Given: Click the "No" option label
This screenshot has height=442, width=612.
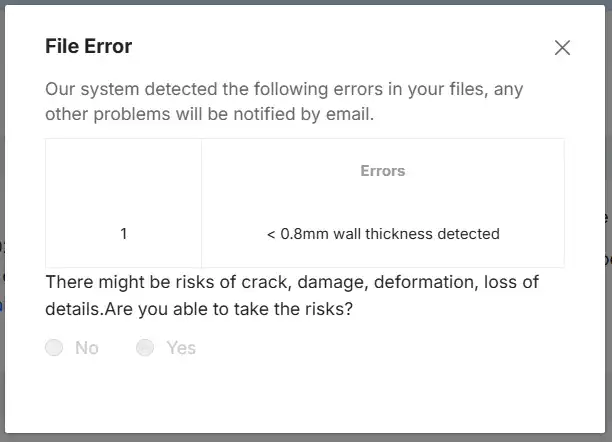Looking at the screenshot, I should pyautogui.click(x=87, y=348).
